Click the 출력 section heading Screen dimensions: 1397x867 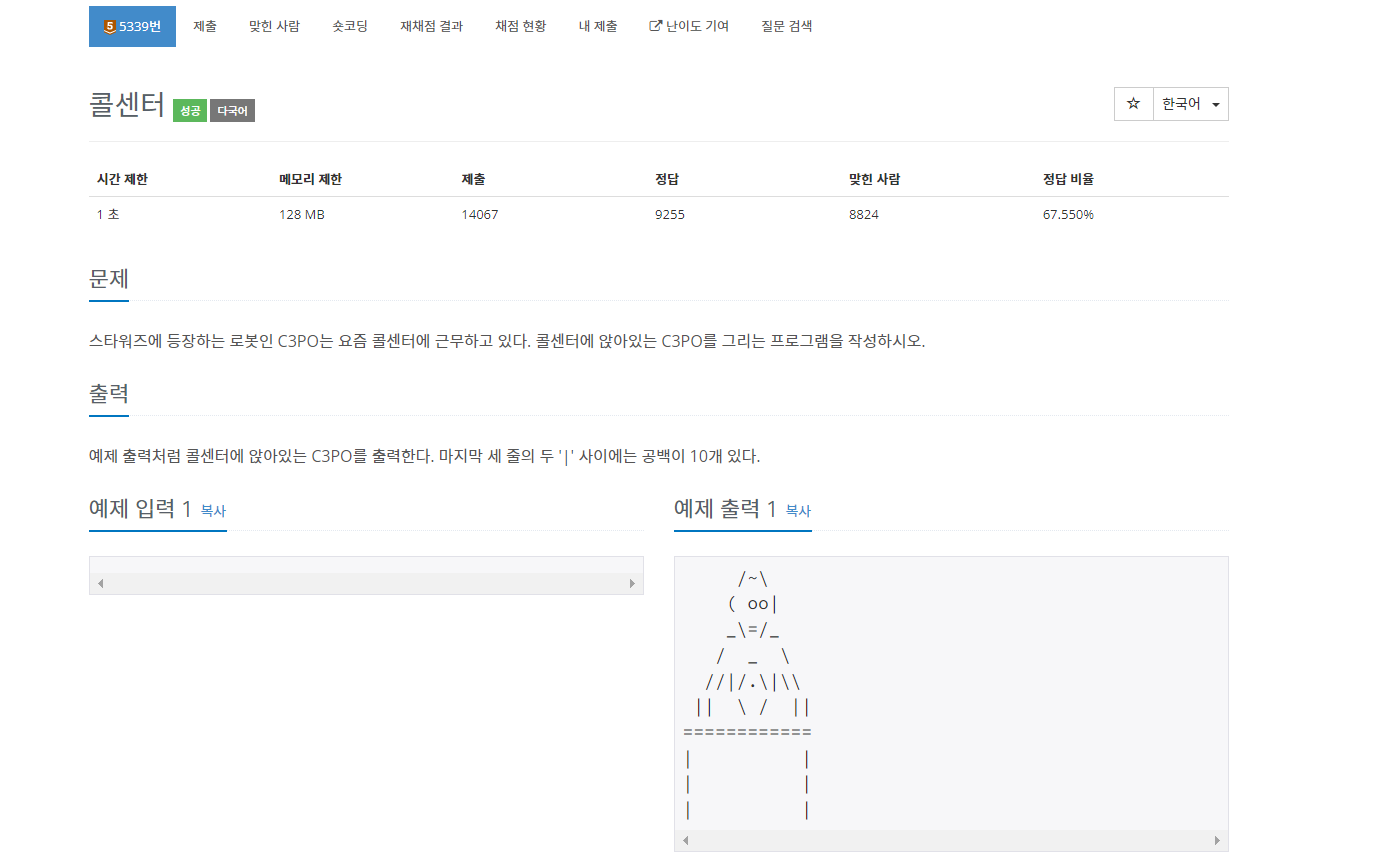tap(109, 393)
